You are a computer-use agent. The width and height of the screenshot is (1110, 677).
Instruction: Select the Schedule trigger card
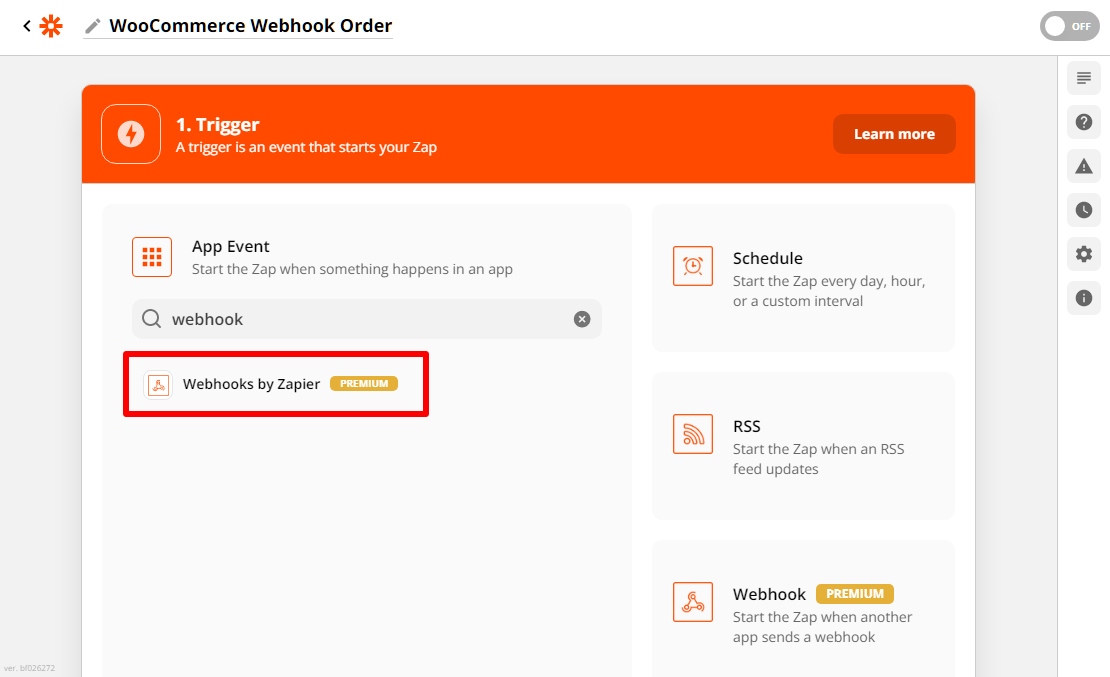[x=803, y=278]
